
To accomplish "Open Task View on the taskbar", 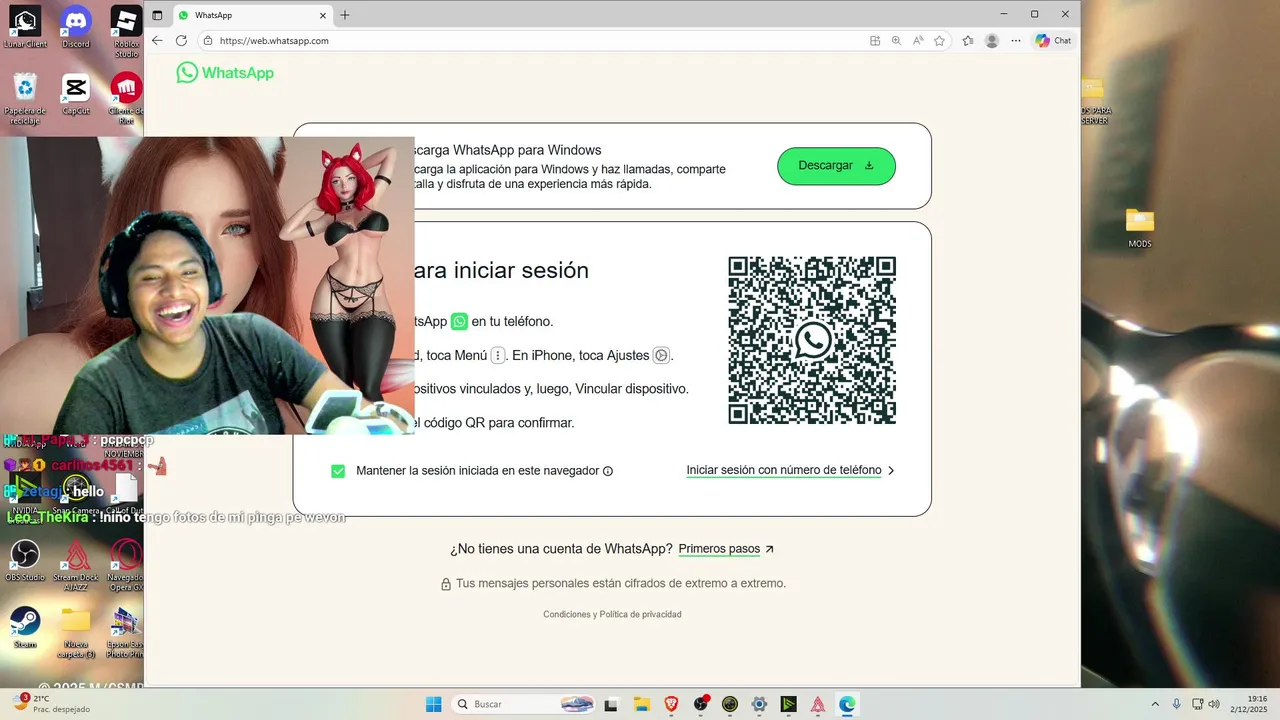I will 611,704.
